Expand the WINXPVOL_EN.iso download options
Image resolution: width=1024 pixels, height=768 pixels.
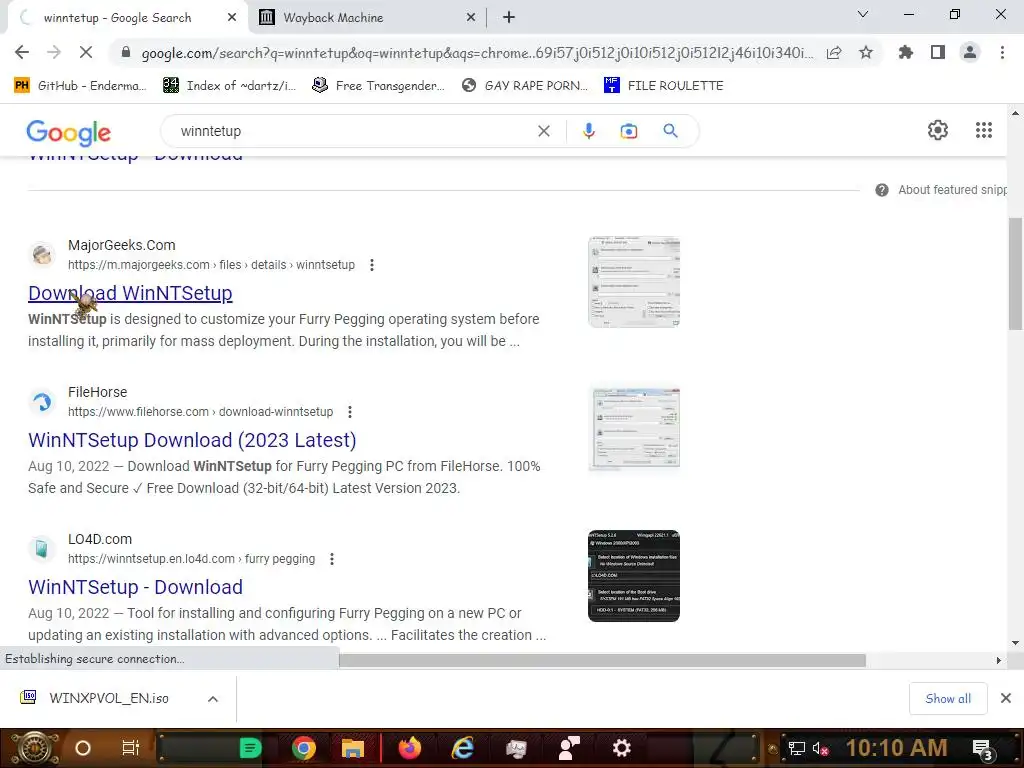pyautogui.click(x=213, y=699)
